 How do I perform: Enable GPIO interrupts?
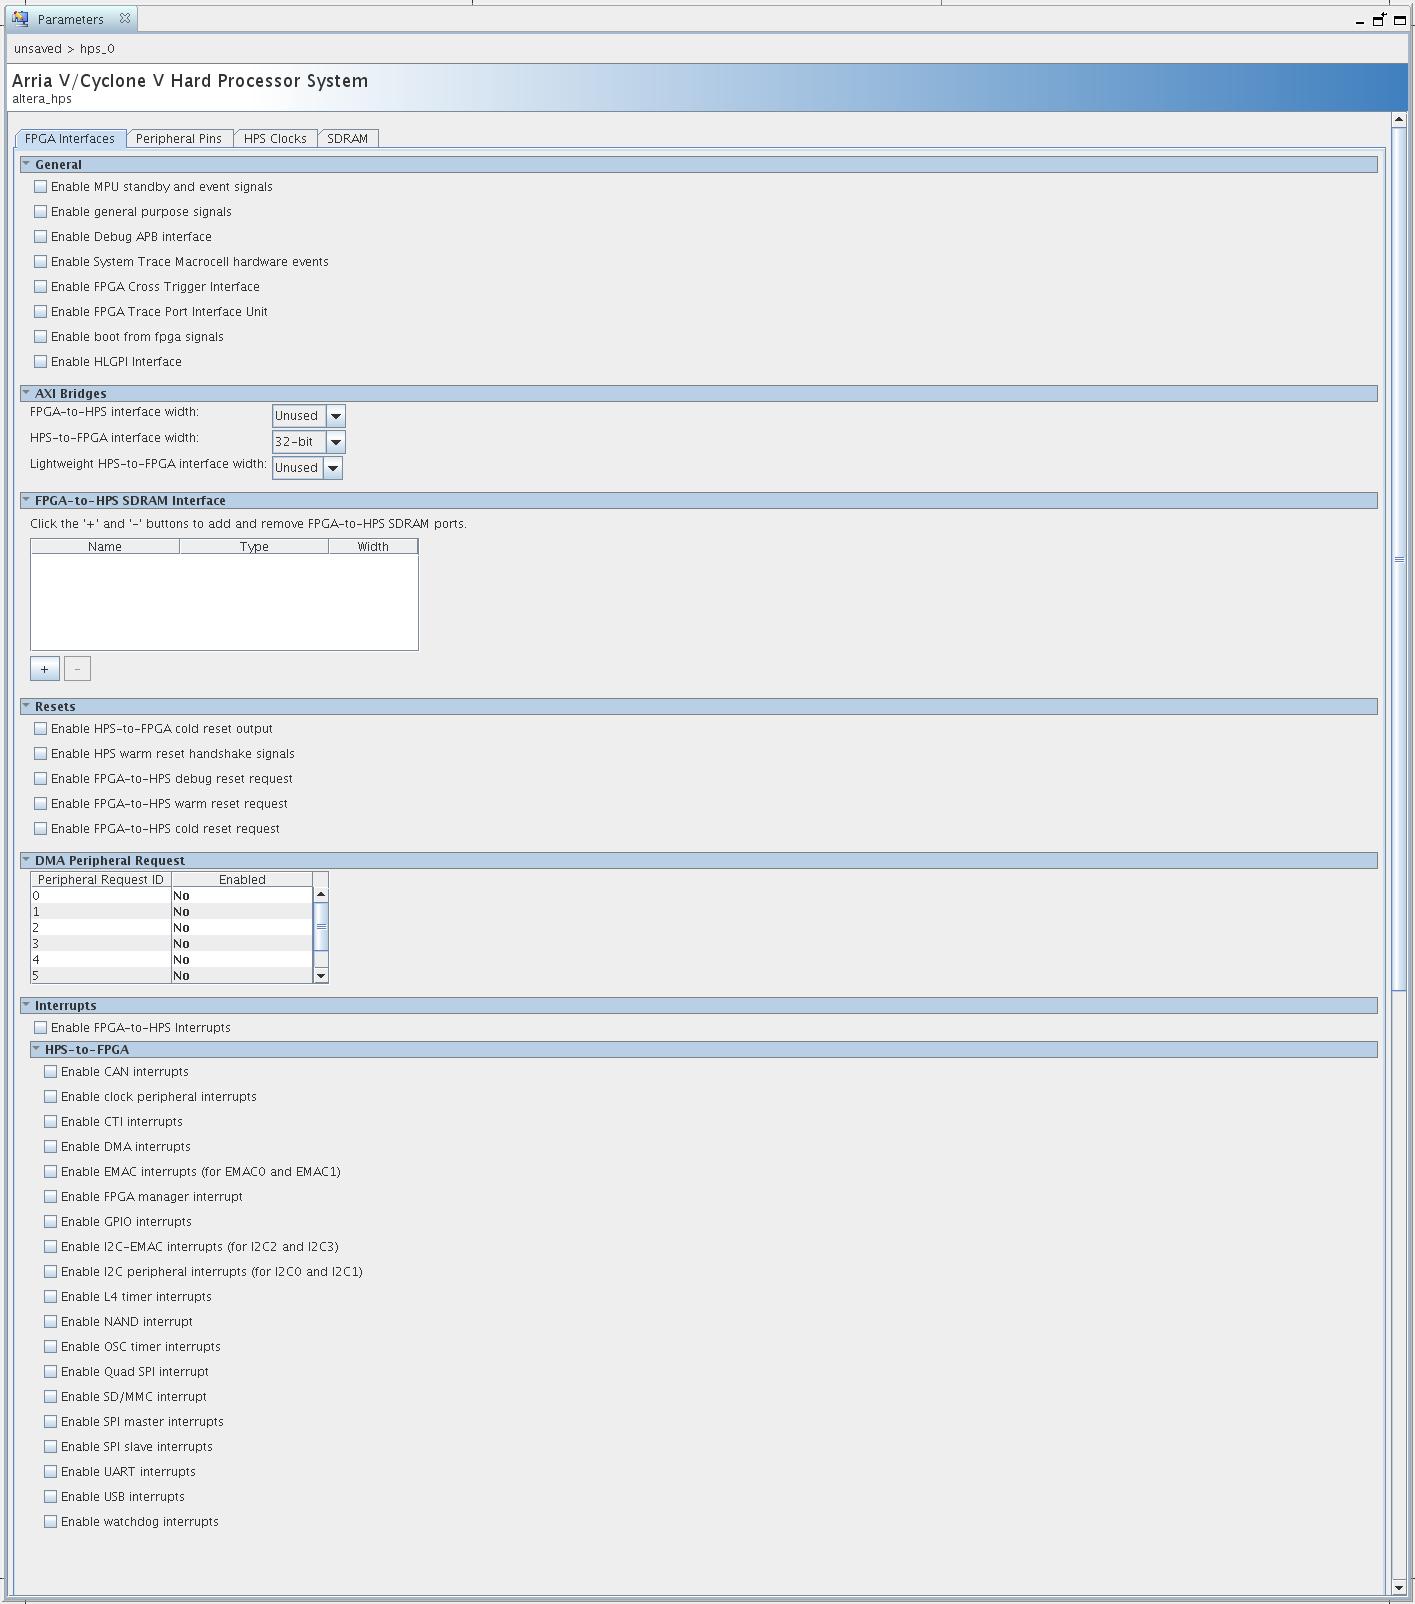[51, 1222]
